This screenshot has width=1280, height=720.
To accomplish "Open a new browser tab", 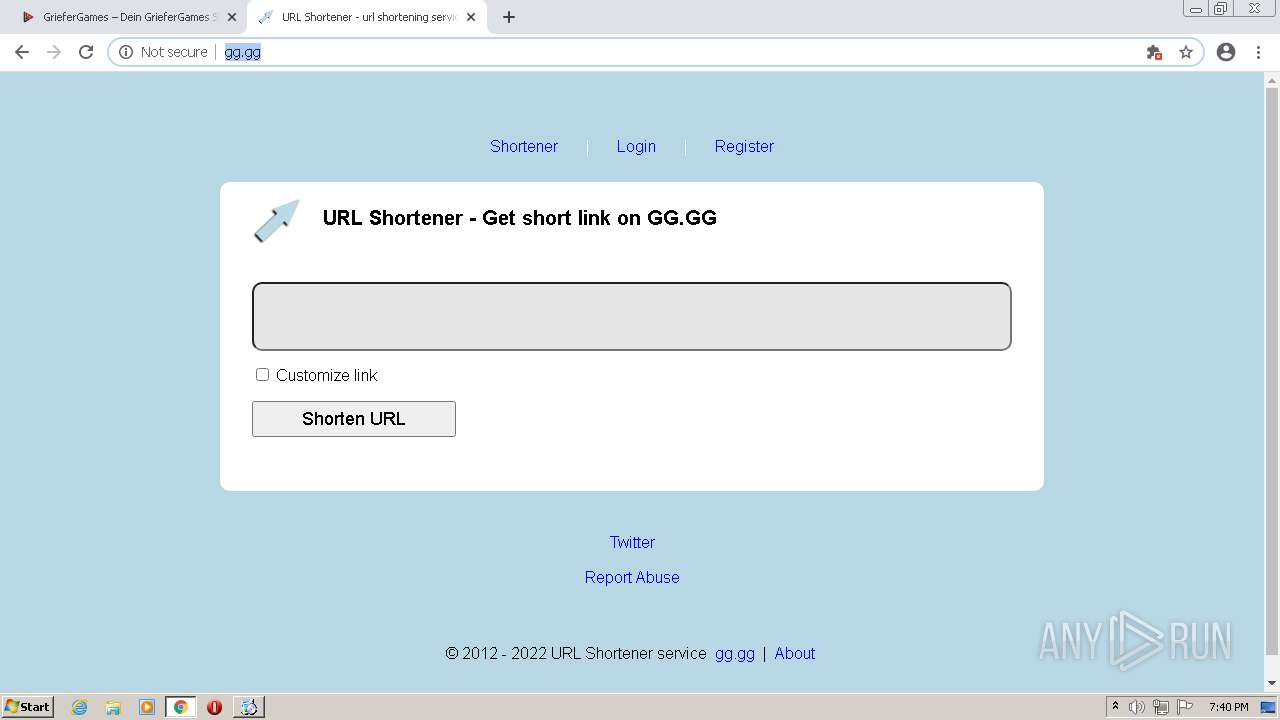I will 509,17.
